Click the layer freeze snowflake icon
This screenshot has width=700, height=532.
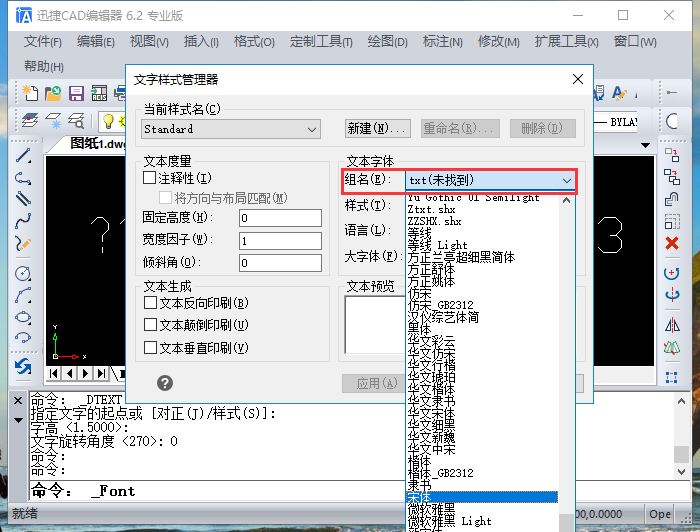pyautogui.click(x=54, y=121)
